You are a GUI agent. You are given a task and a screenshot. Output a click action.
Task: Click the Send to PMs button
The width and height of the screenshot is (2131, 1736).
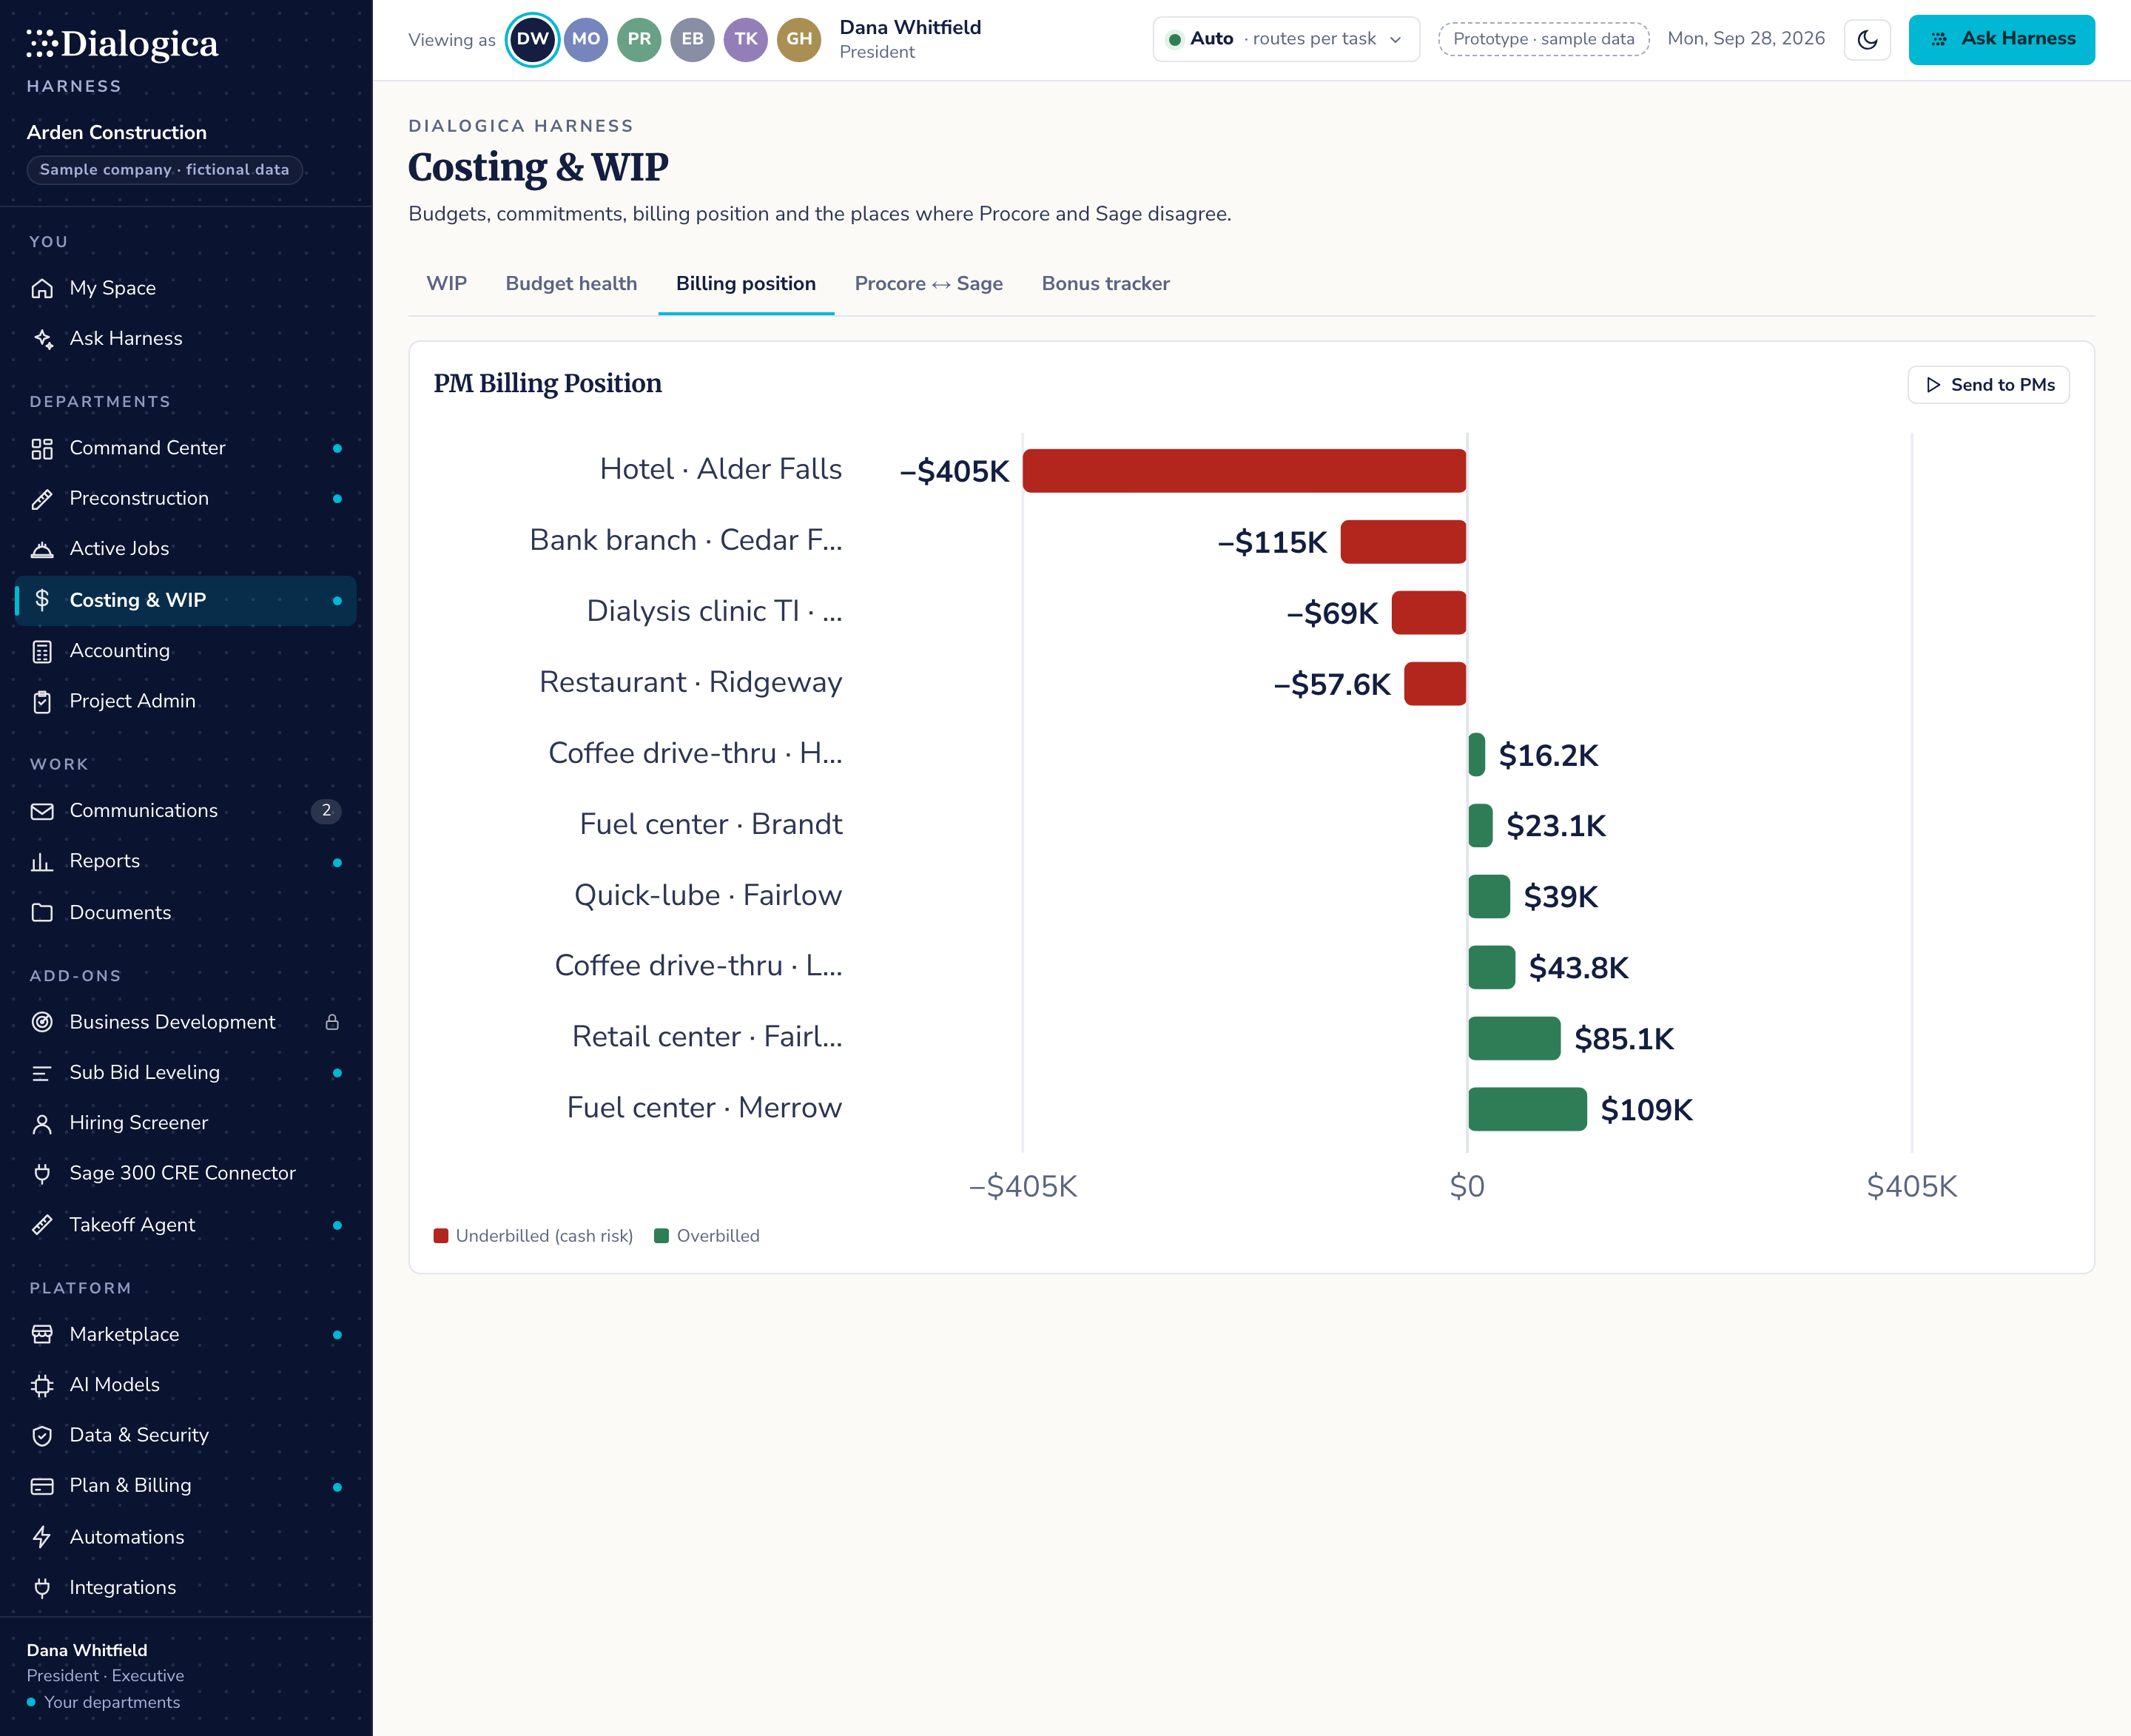click(x=1988, y=385)
